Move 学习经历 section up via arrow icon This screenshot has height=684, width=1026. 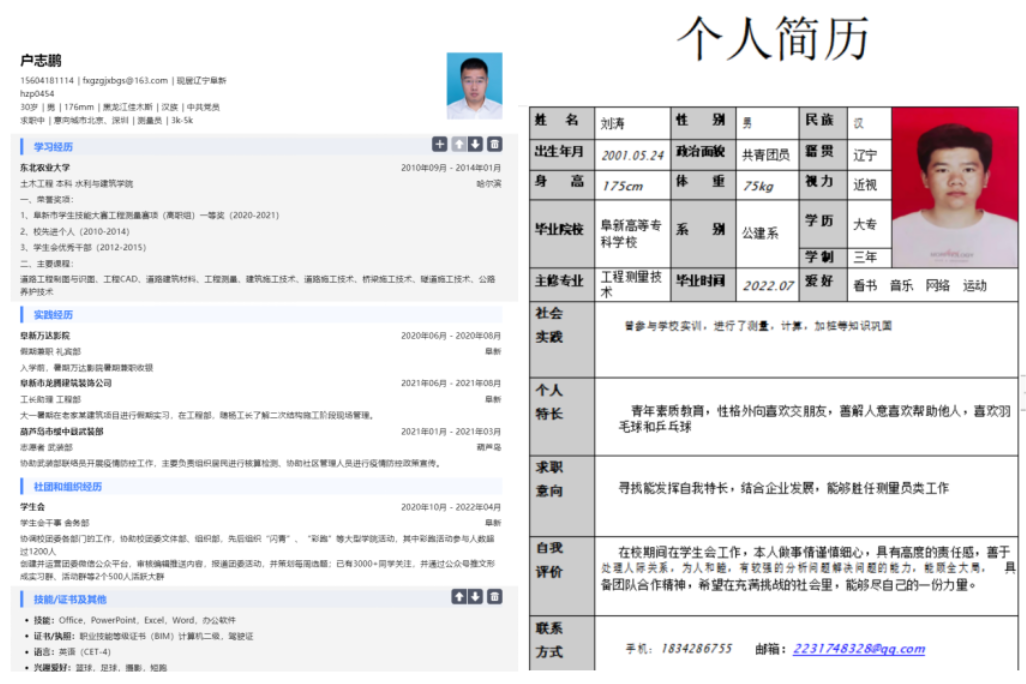pos(459,143)
